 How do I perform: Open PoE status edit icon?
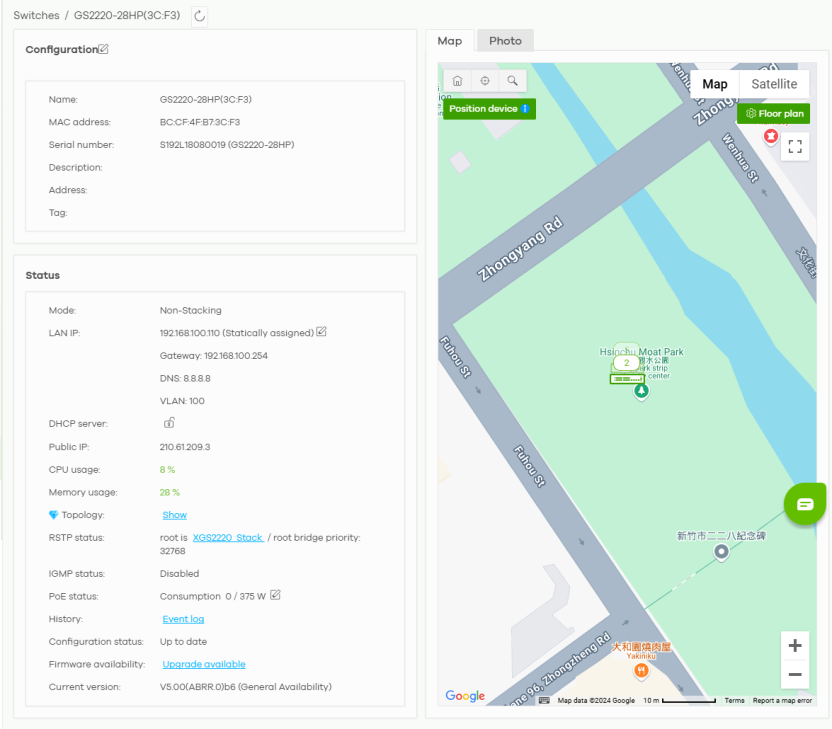click(275, 595)
